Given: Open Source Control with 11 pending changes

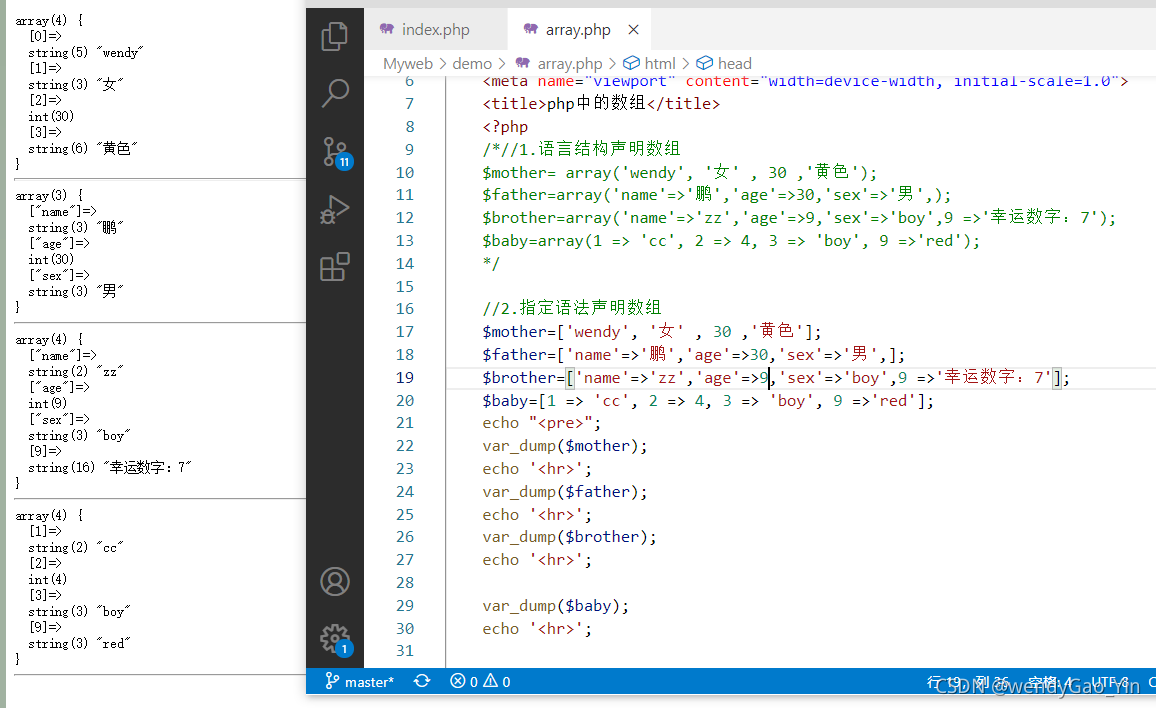Looking at the screenshot, I should [336, 153].
